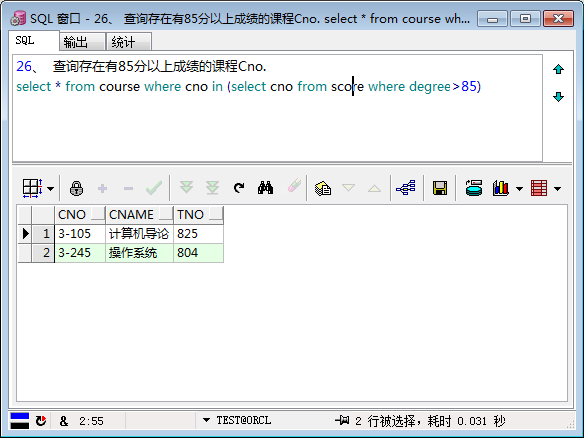This screenshot has width=584, height=438.
Task: Switch to the 统计 tab
Action: (x=129, y=42)
